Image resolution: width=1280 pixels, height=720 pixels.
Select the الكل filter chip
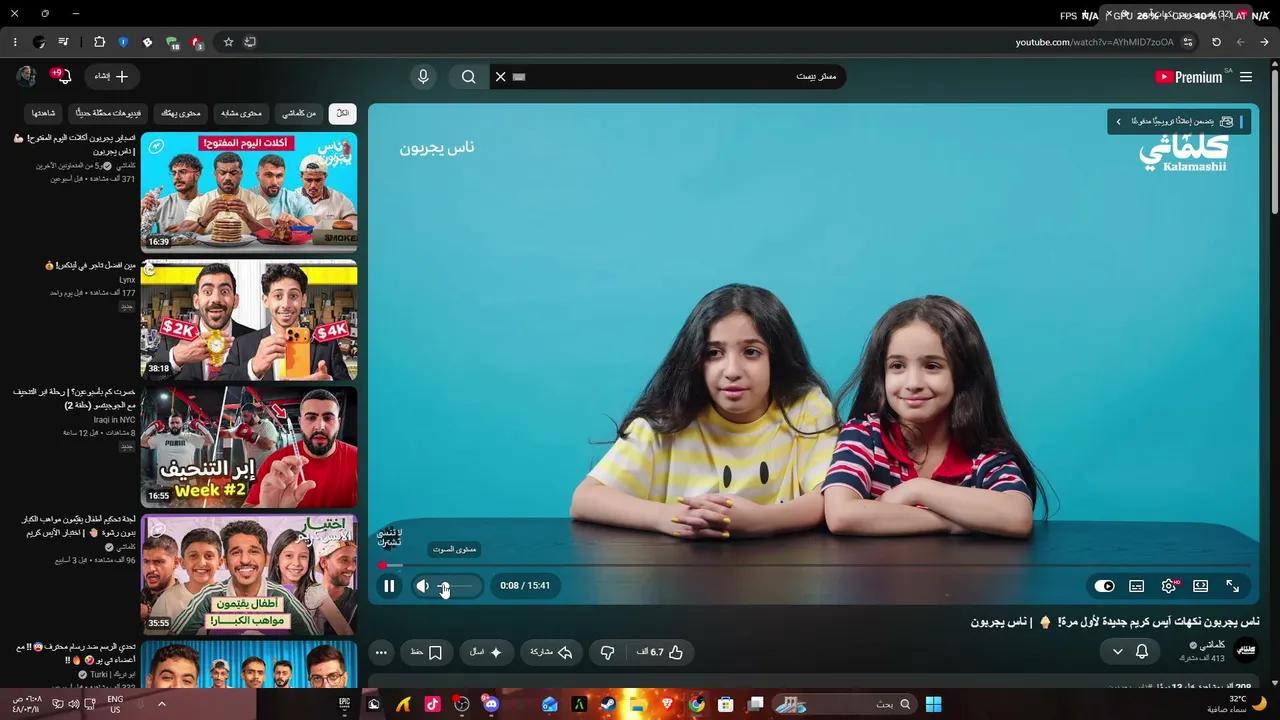[x=342, y=114]
